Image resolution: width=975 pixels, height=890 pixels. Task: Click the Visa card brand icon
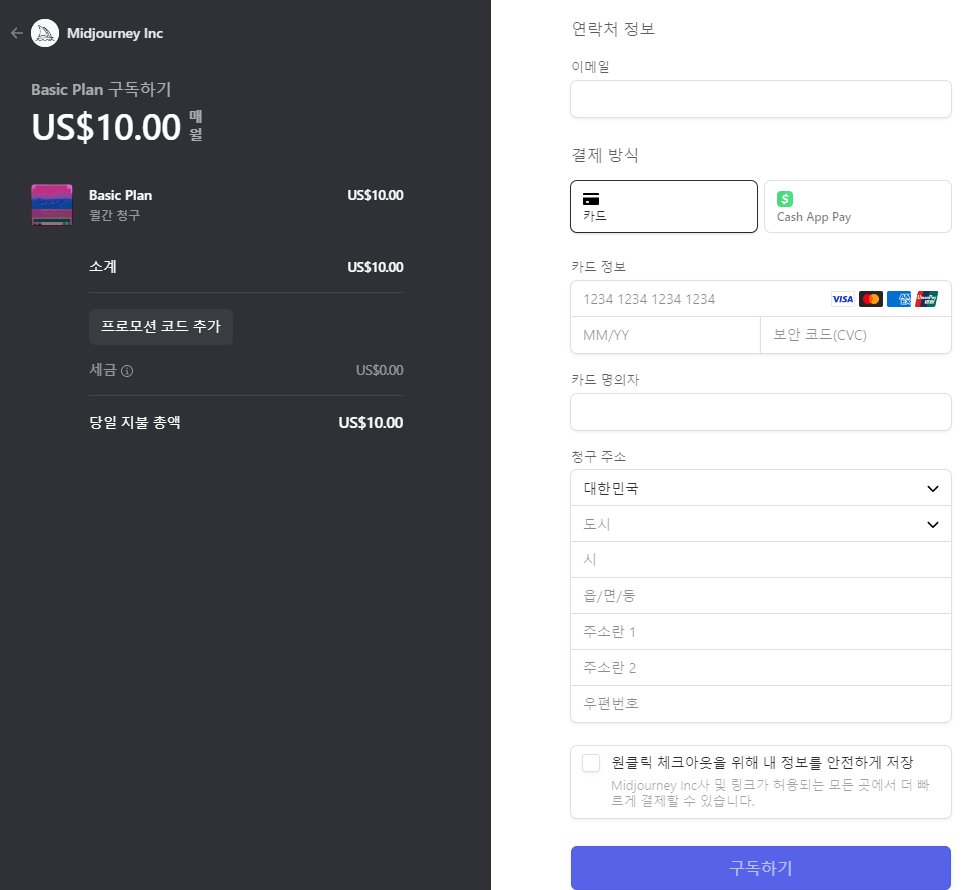[842, 298]
